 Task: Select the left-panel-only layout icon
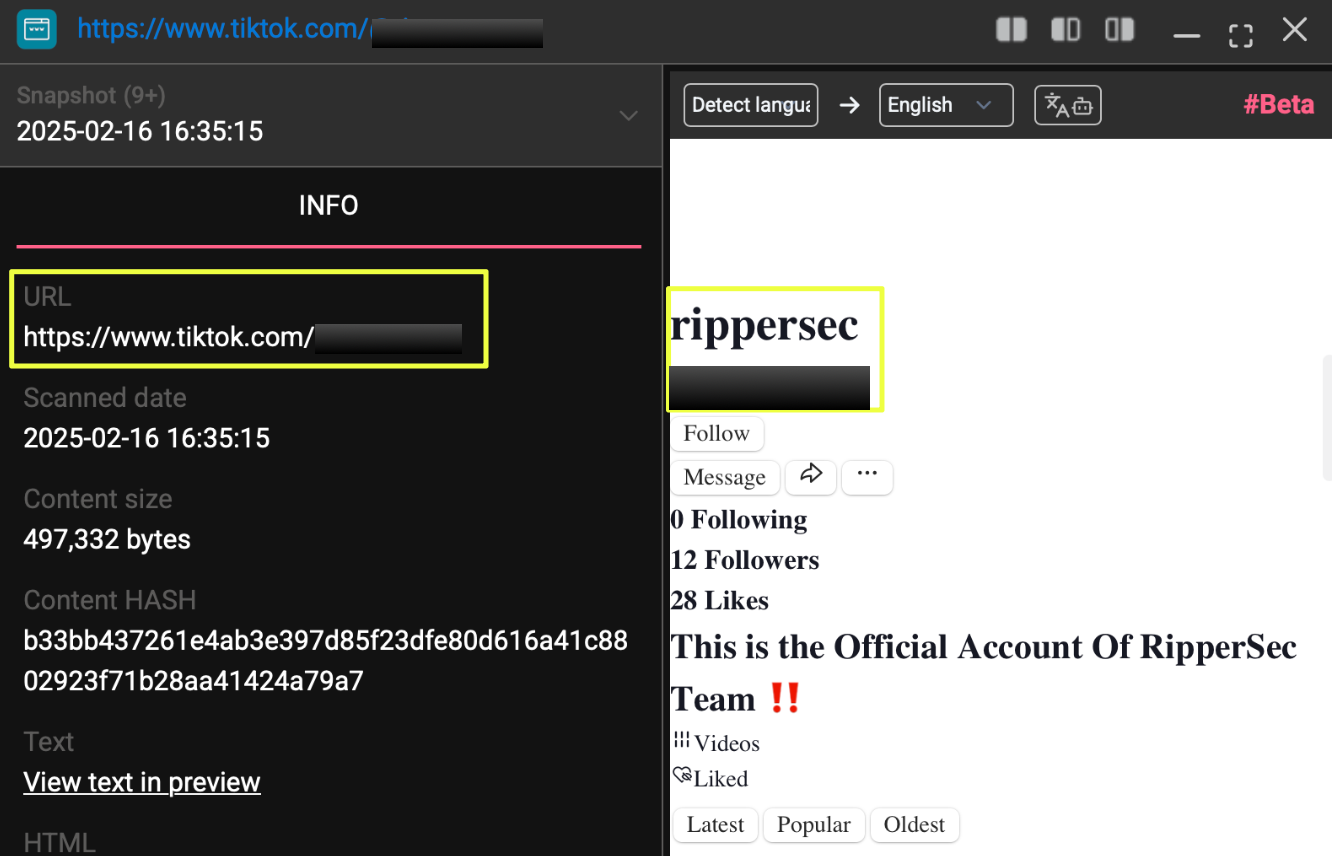point(1065,30)
